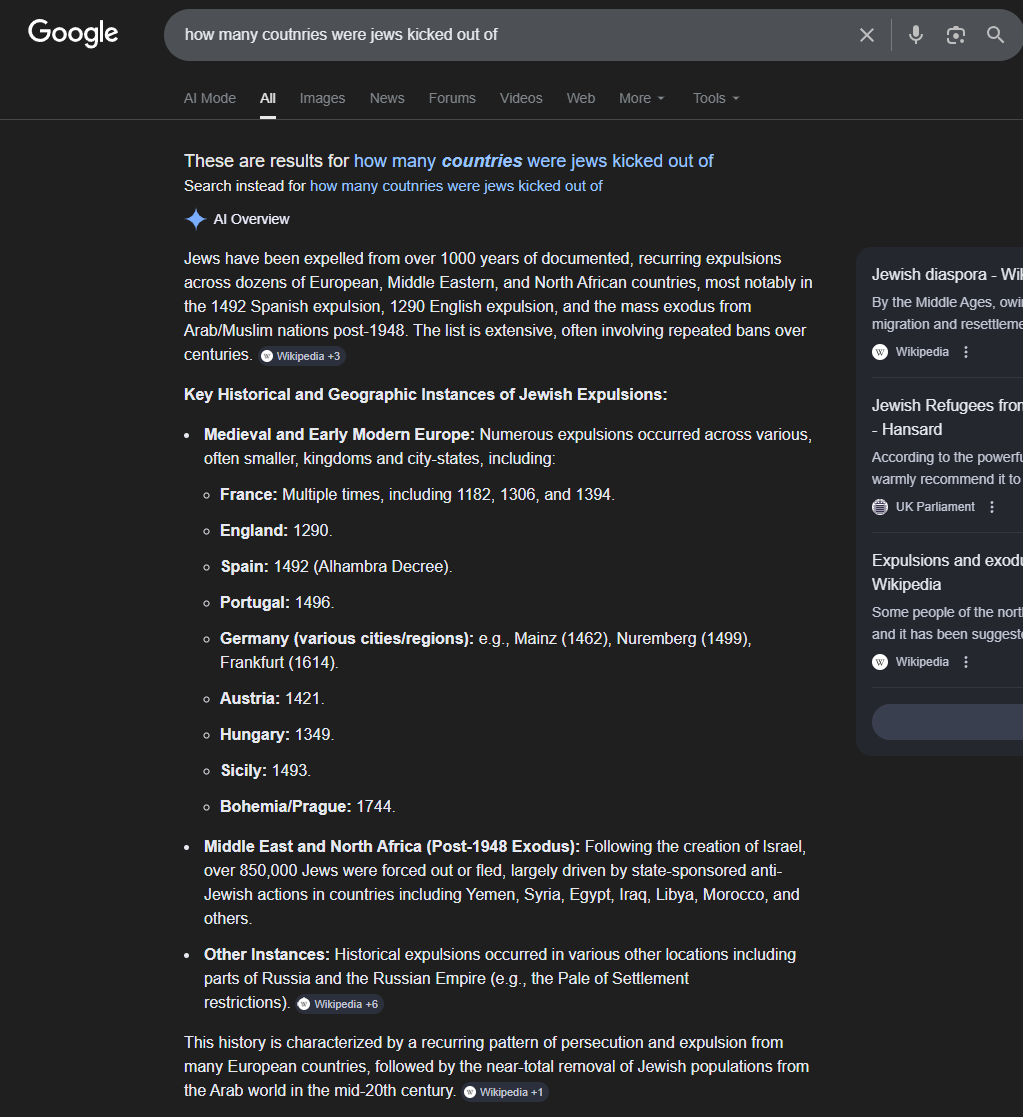Click Wikipedia favicon on Expulsions card
Screen dimensions: 1023x1117
880,662
